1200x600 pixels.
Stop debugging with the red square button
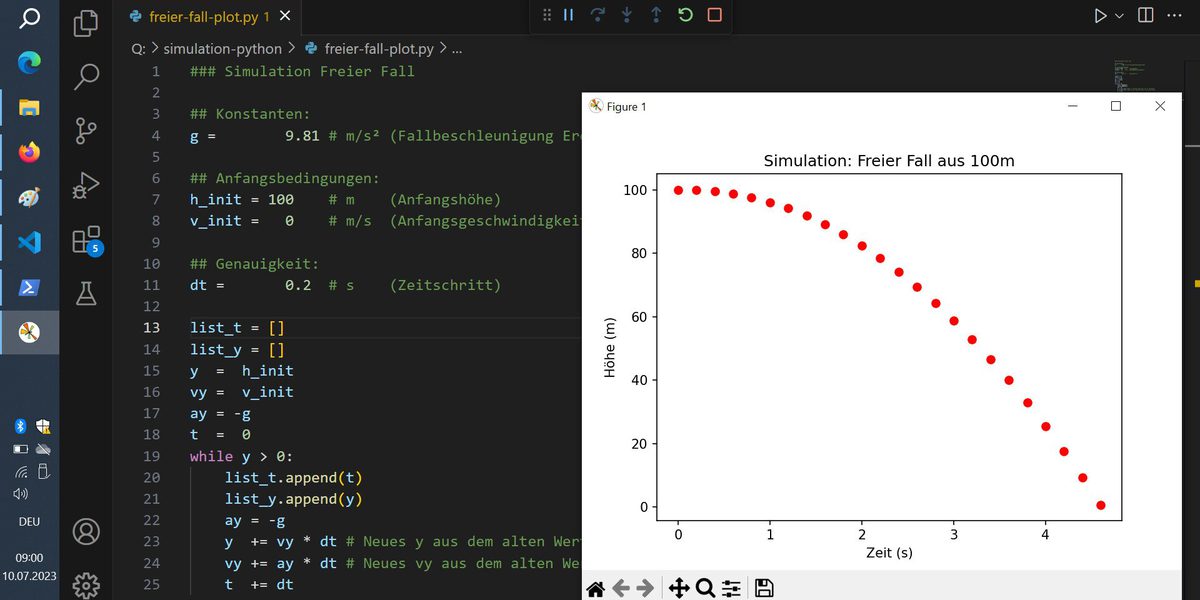(714, 15)
